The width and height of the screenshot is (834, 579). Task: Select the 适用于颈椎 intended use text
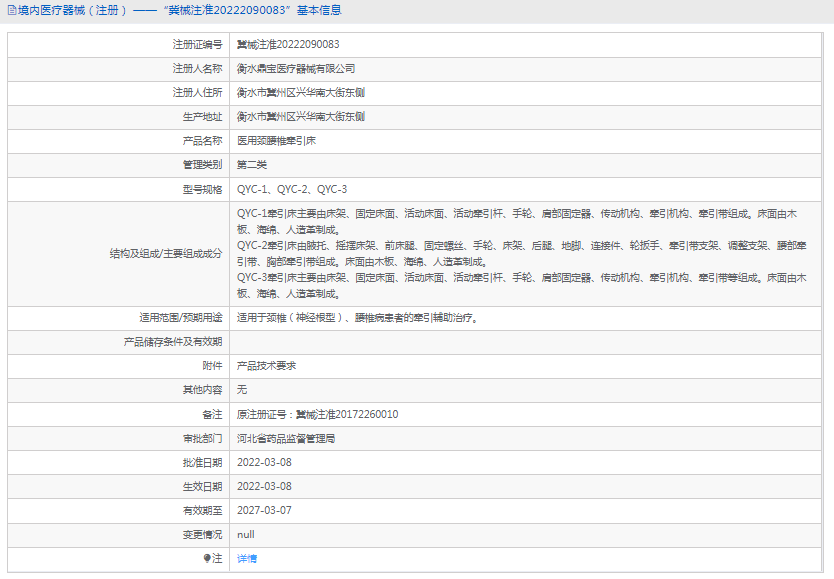coord(358,317)
